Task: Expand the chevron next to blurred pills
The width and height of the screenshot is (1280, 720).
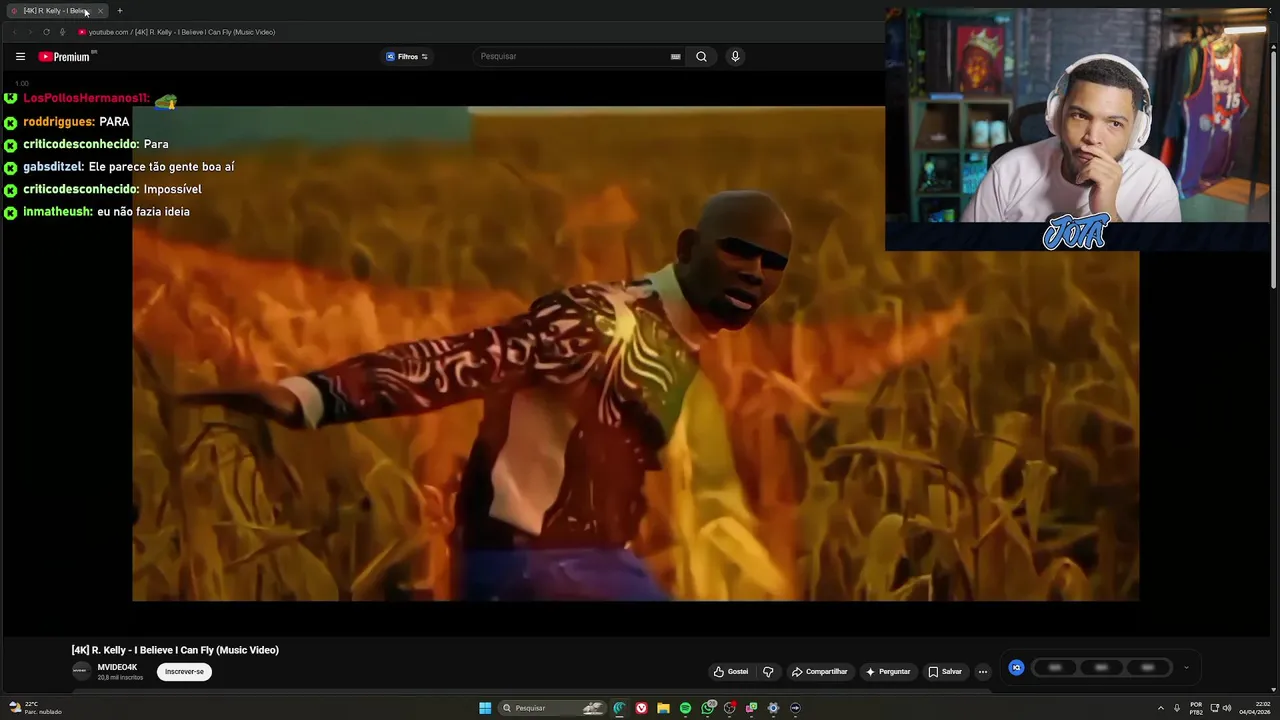Action: coord(1186,668)
